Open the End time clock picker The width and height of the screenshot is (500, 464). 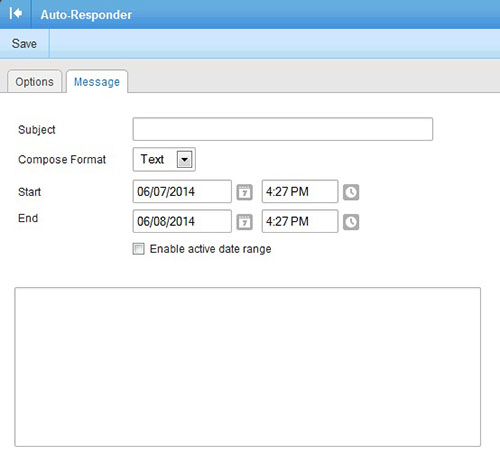tap(351, 222)
